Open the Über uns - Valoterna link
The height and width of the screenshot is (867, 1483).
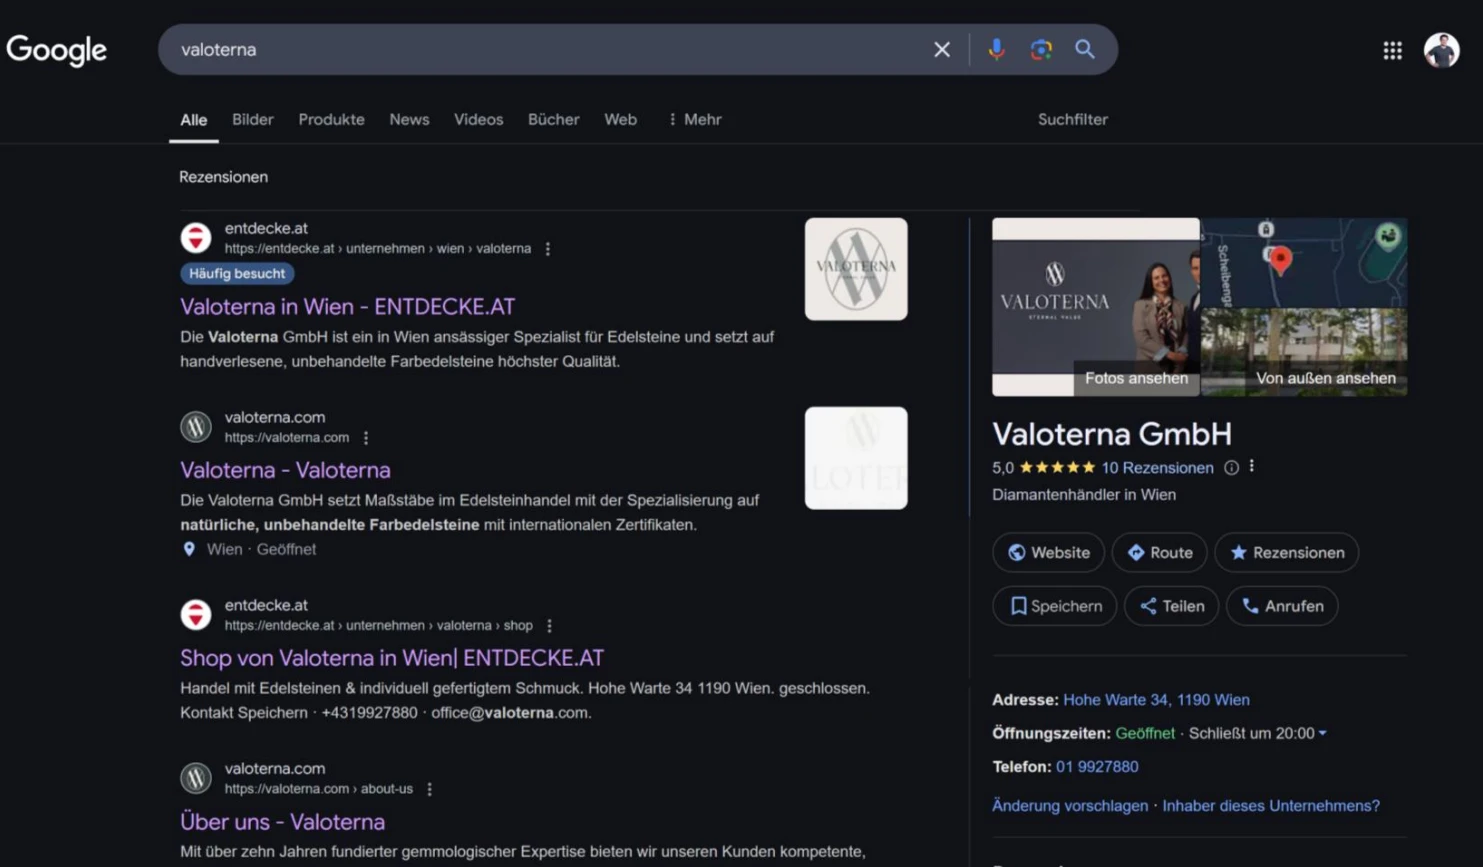(282, 822)
